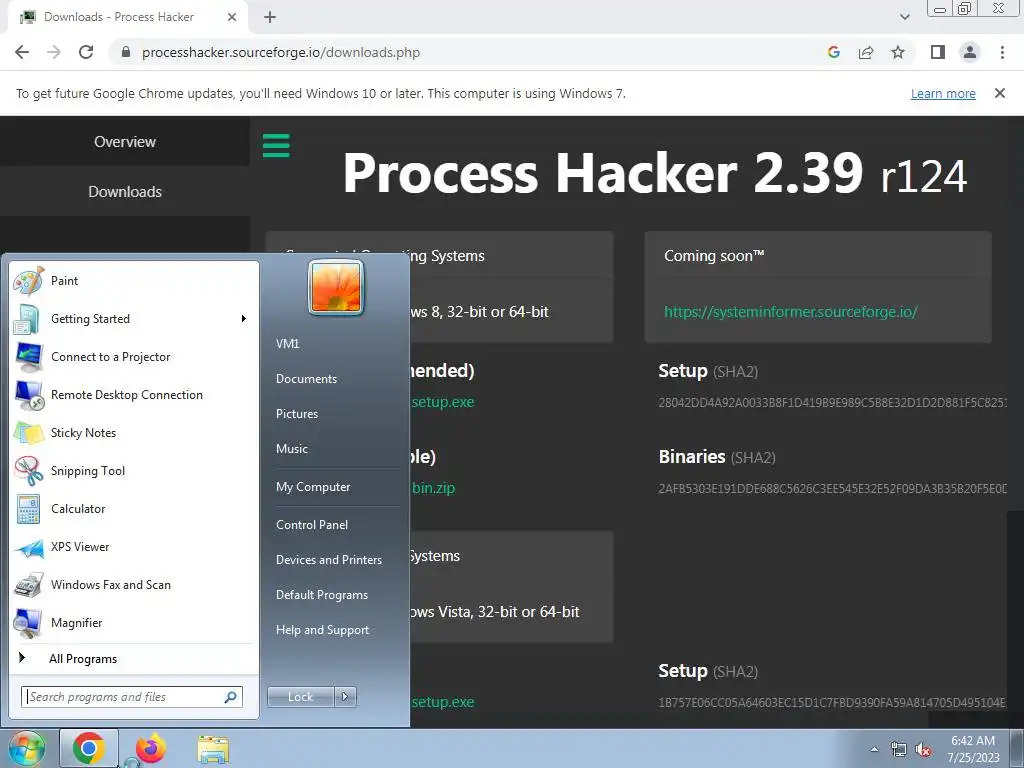Open Documents from Start menu

click(x=306, y=379)
